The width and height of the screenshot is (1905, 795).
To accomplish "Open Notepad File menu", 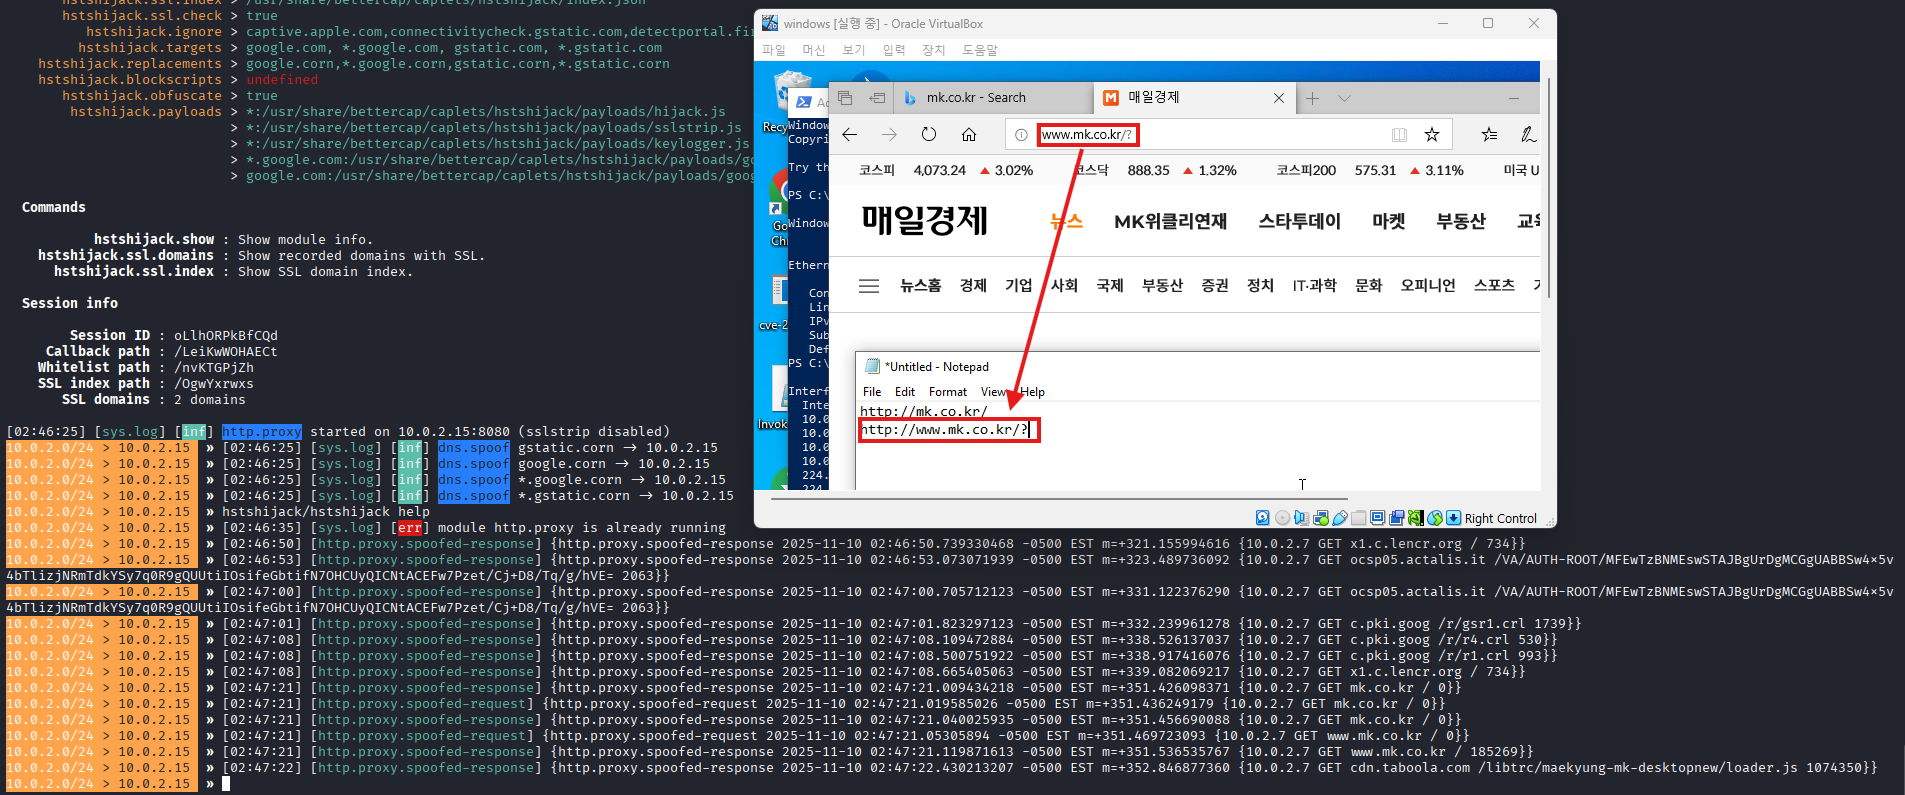I will [872, 392].
